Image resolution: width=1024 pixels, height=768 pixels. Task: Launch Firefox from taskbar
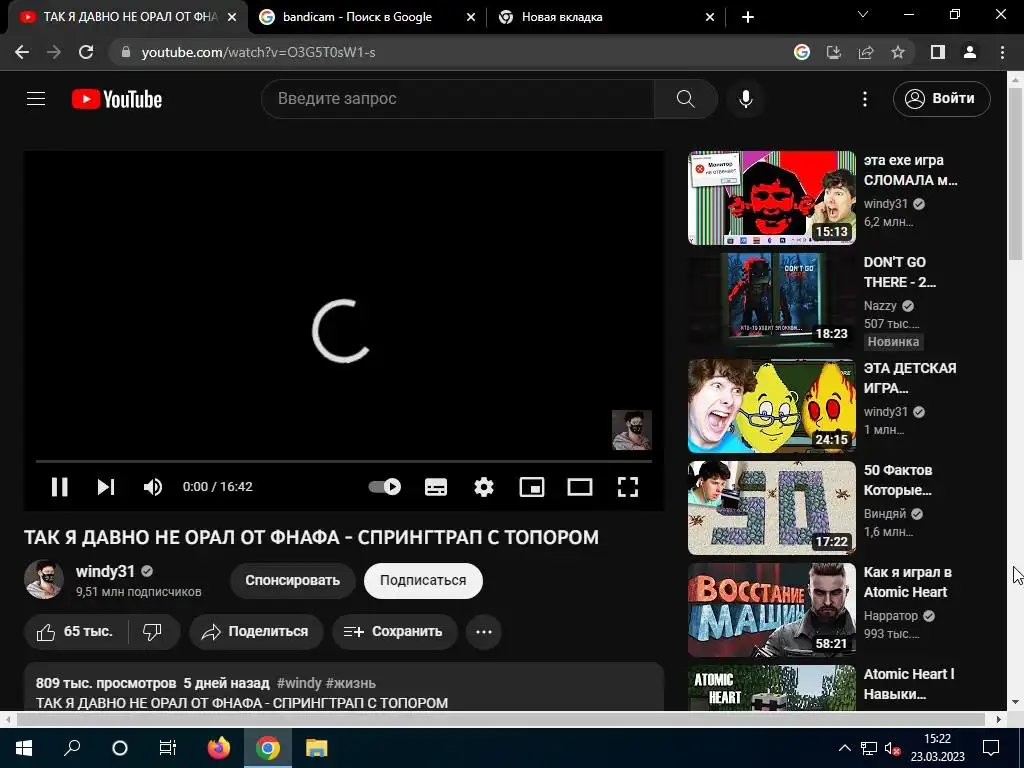219,748
